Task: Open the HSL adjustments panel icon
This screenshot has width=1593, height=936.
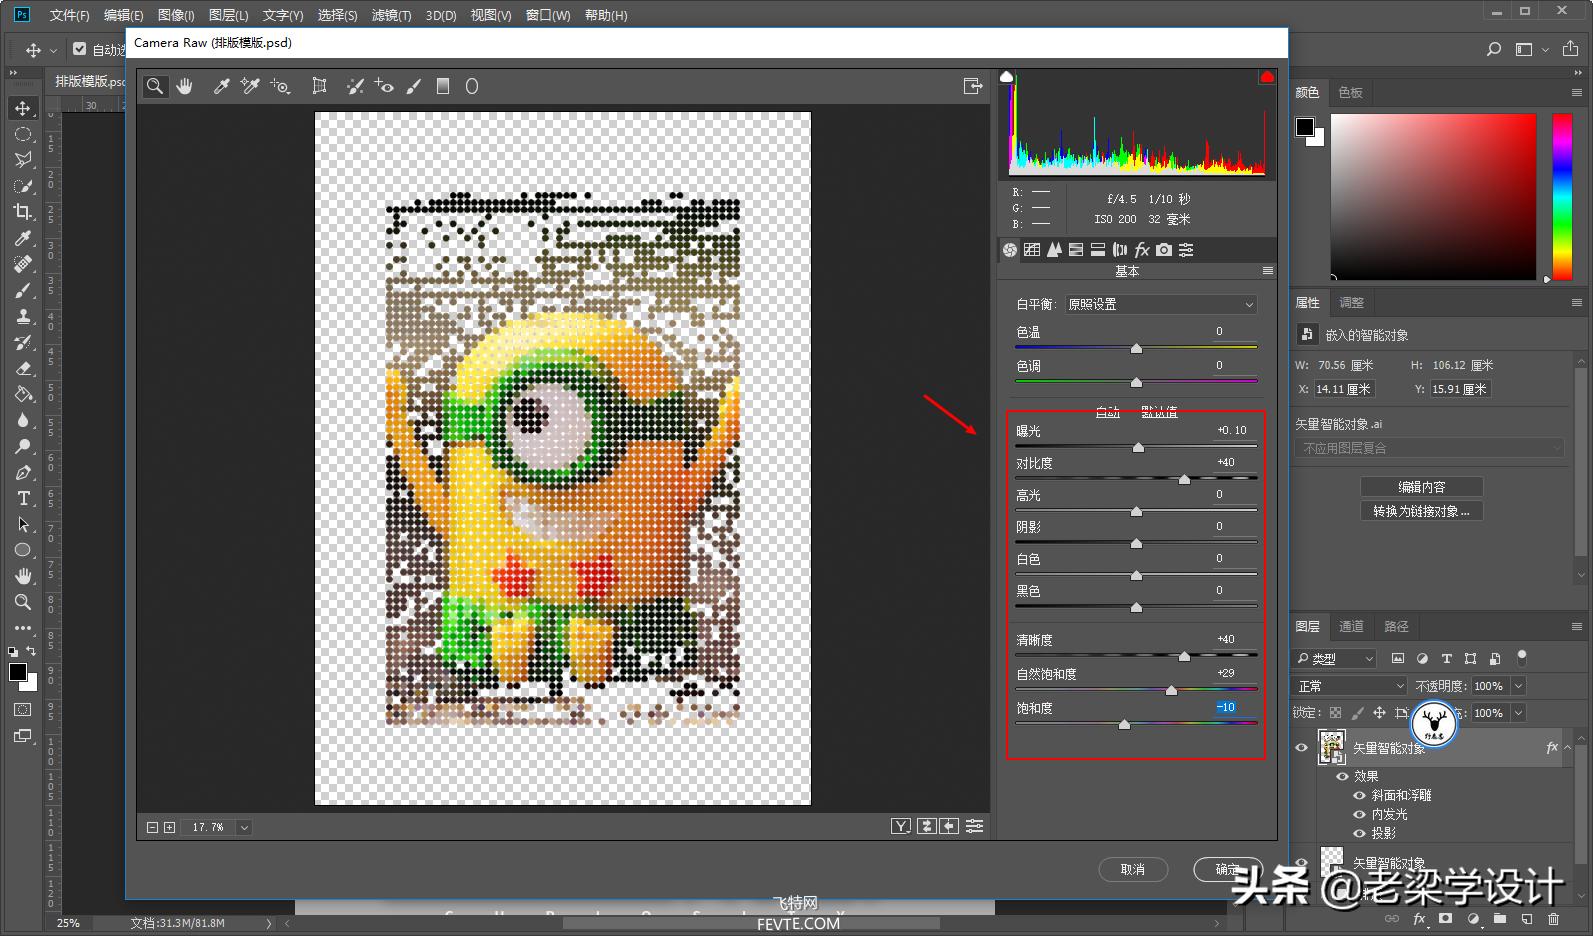Action: pyautogui.click(x=1076, y=250)
